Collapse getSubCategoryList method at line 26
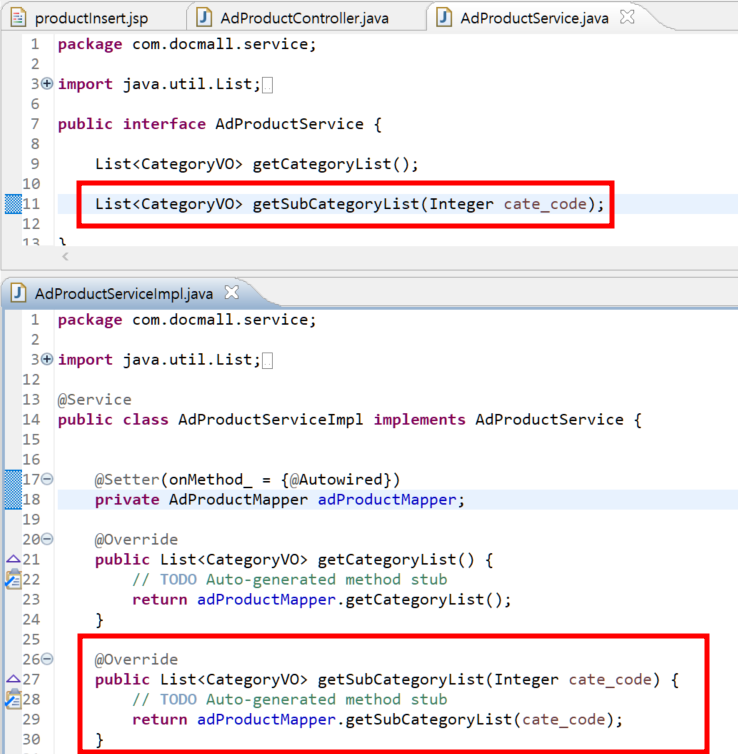The width and height of the screenshot is (738, 754). 47,659
